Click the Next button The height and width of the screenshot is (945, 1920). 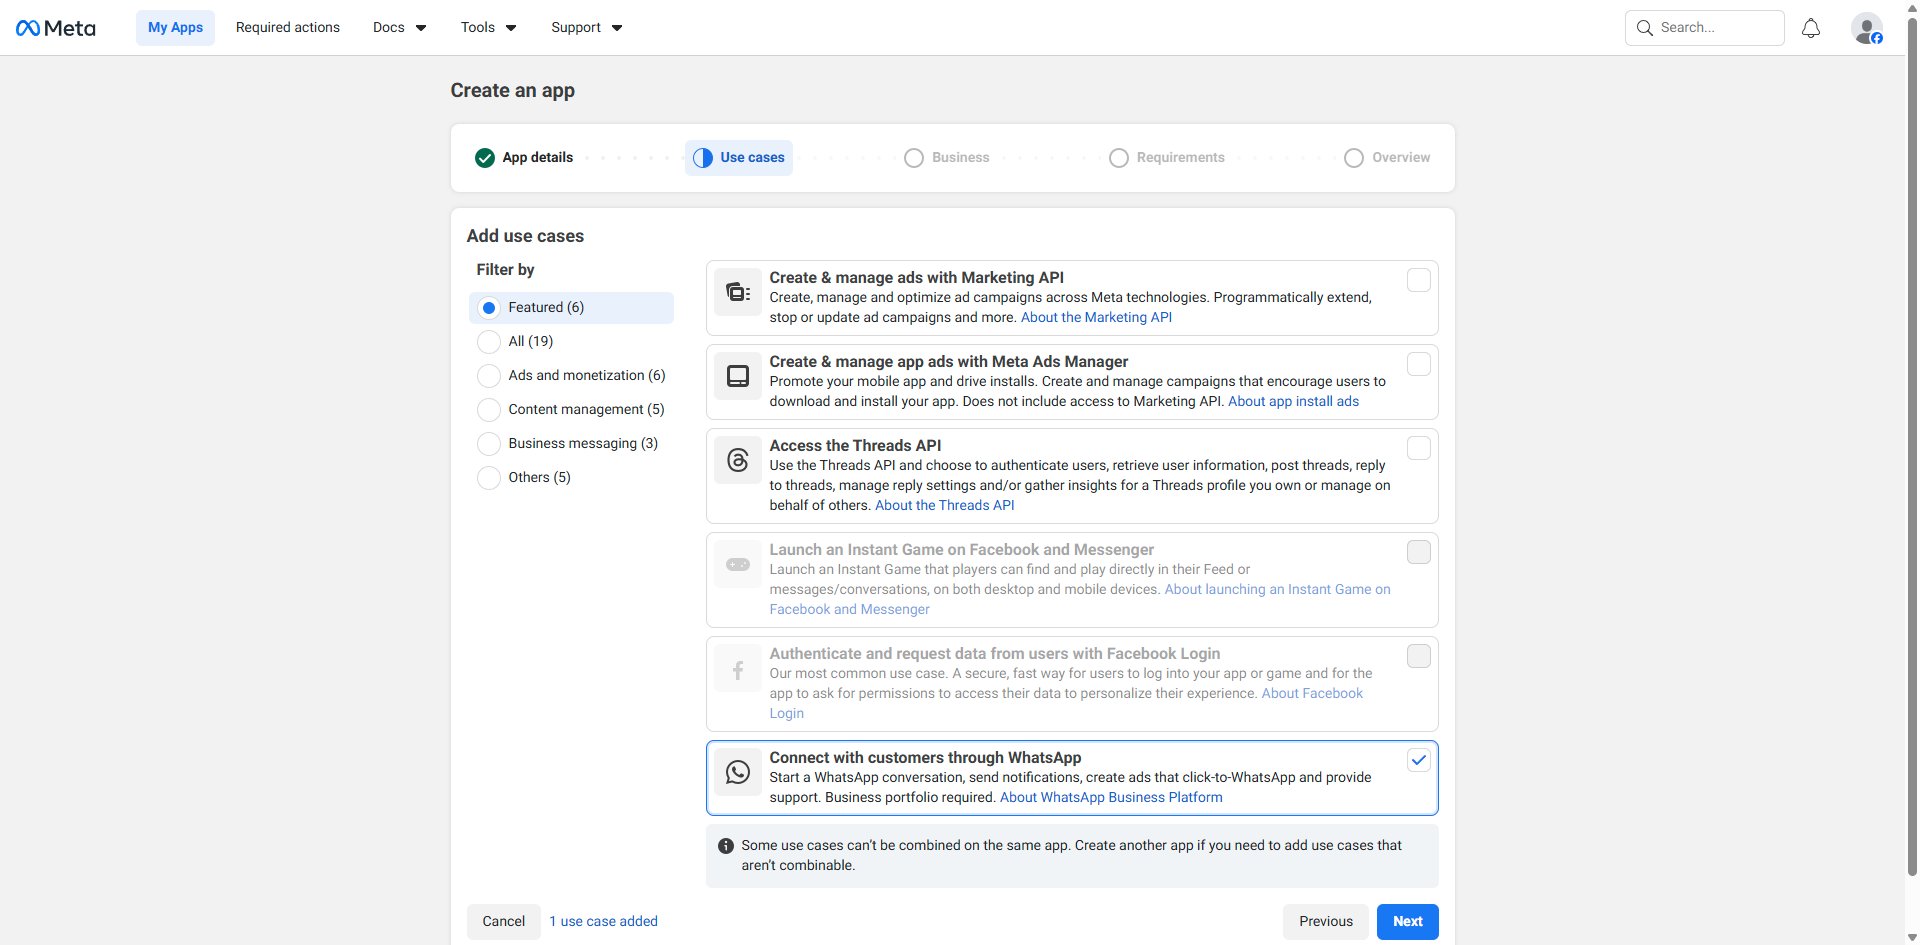click(1408, 922)
